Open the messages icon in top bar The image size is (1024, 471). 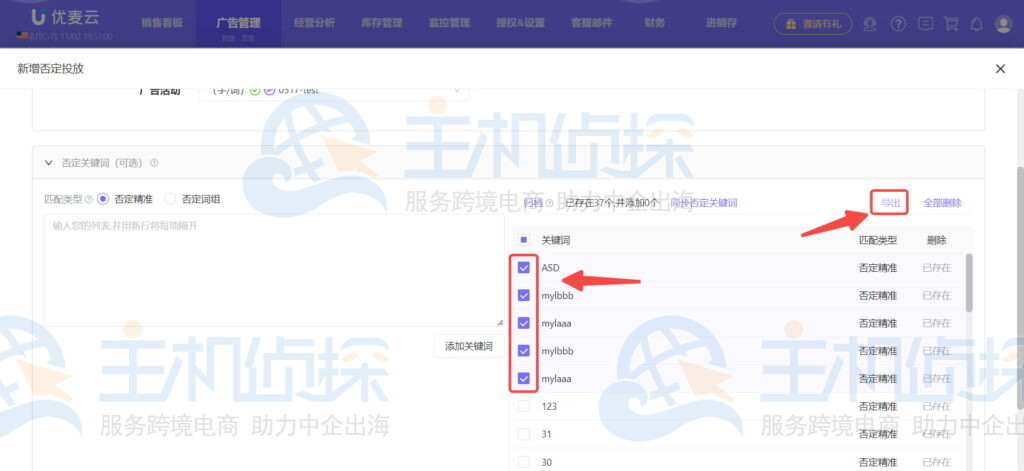(925, 23)
